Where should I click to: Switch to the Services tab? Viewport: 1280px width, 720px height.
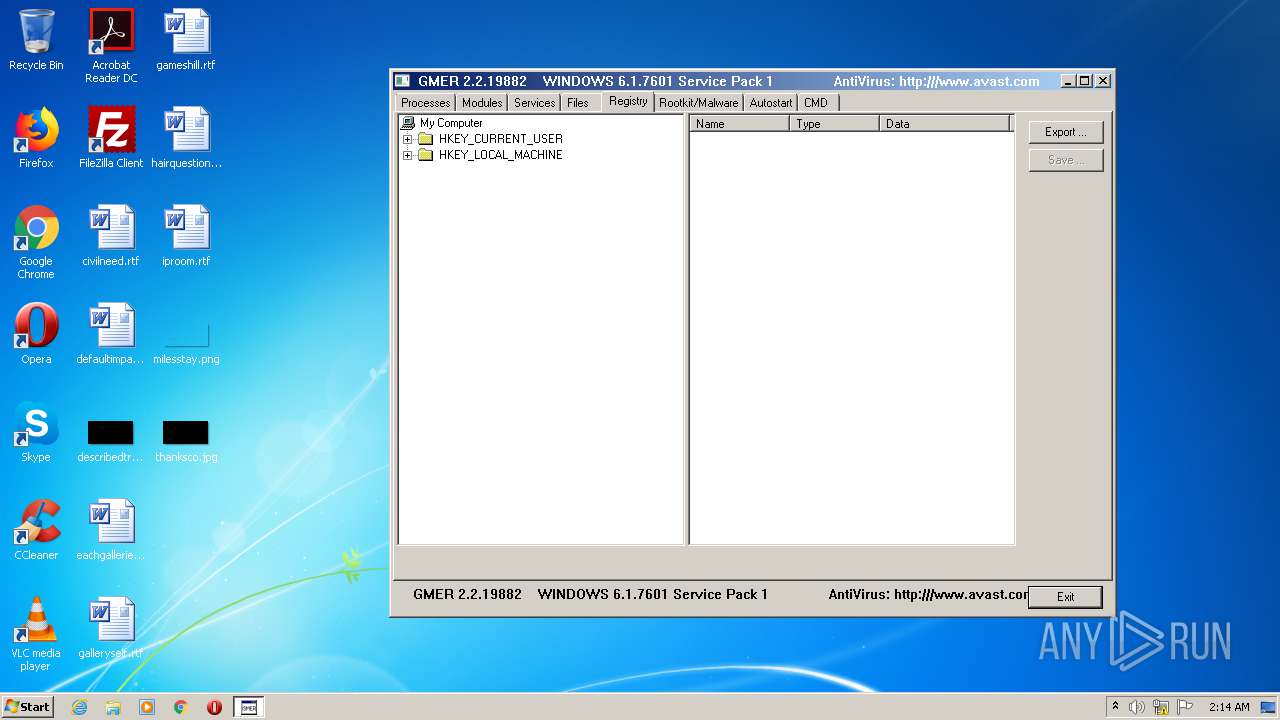(534, 103)
